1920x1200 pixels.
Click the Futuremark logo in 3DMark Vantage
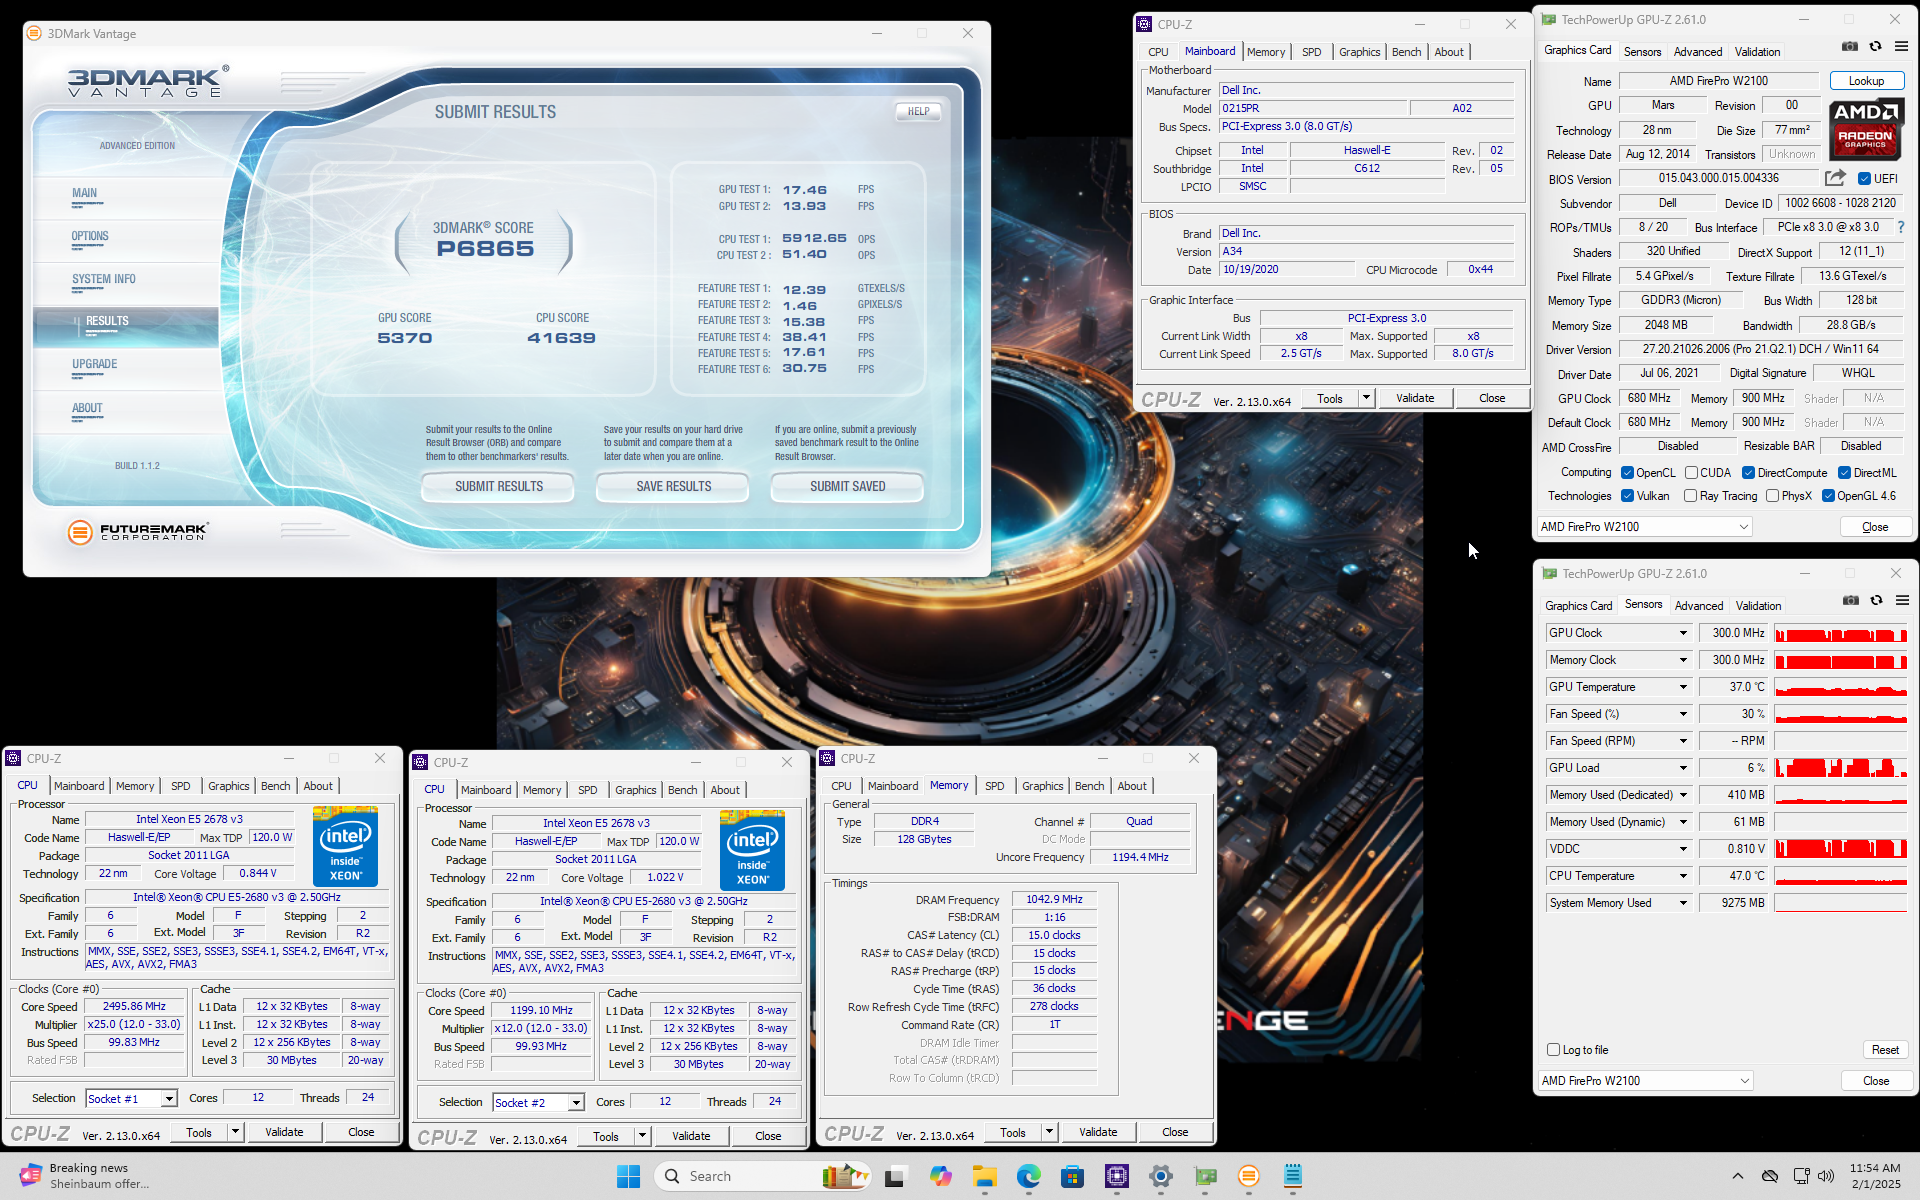138,532
